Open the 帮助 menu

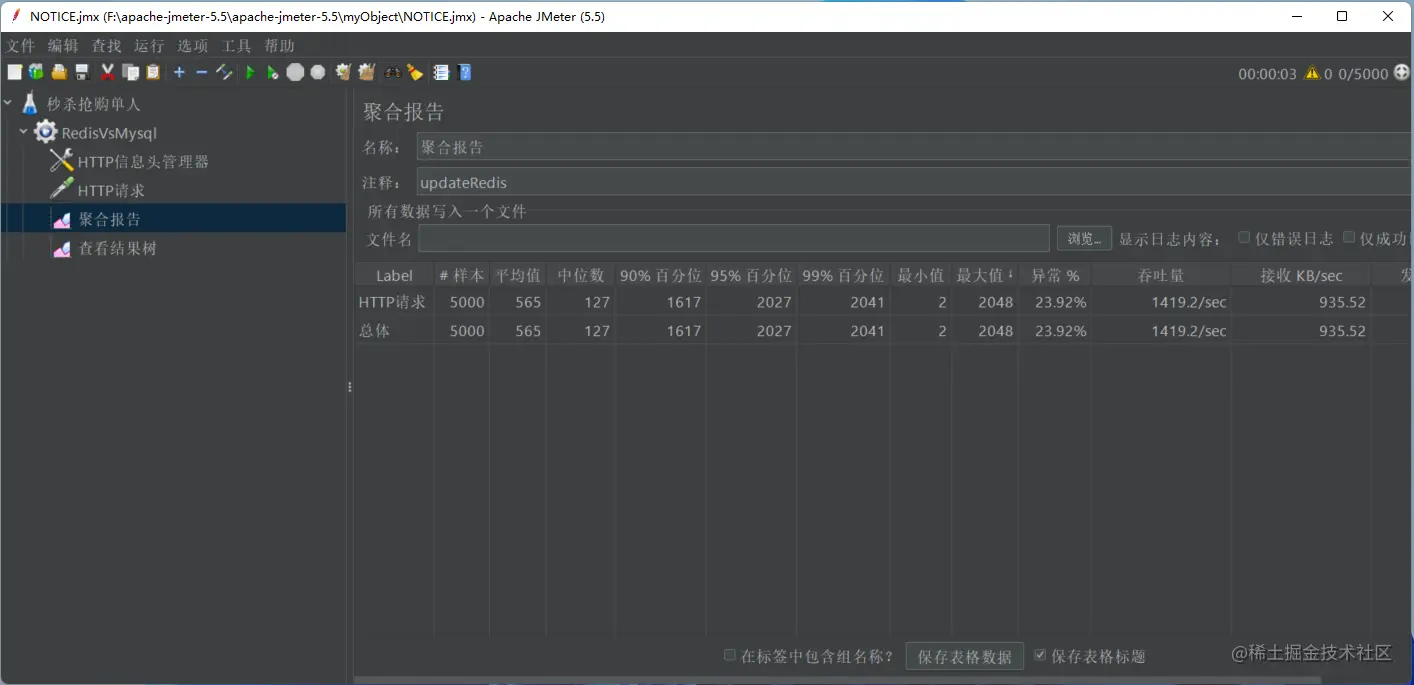pyautogui.click(x=279, y=46)
